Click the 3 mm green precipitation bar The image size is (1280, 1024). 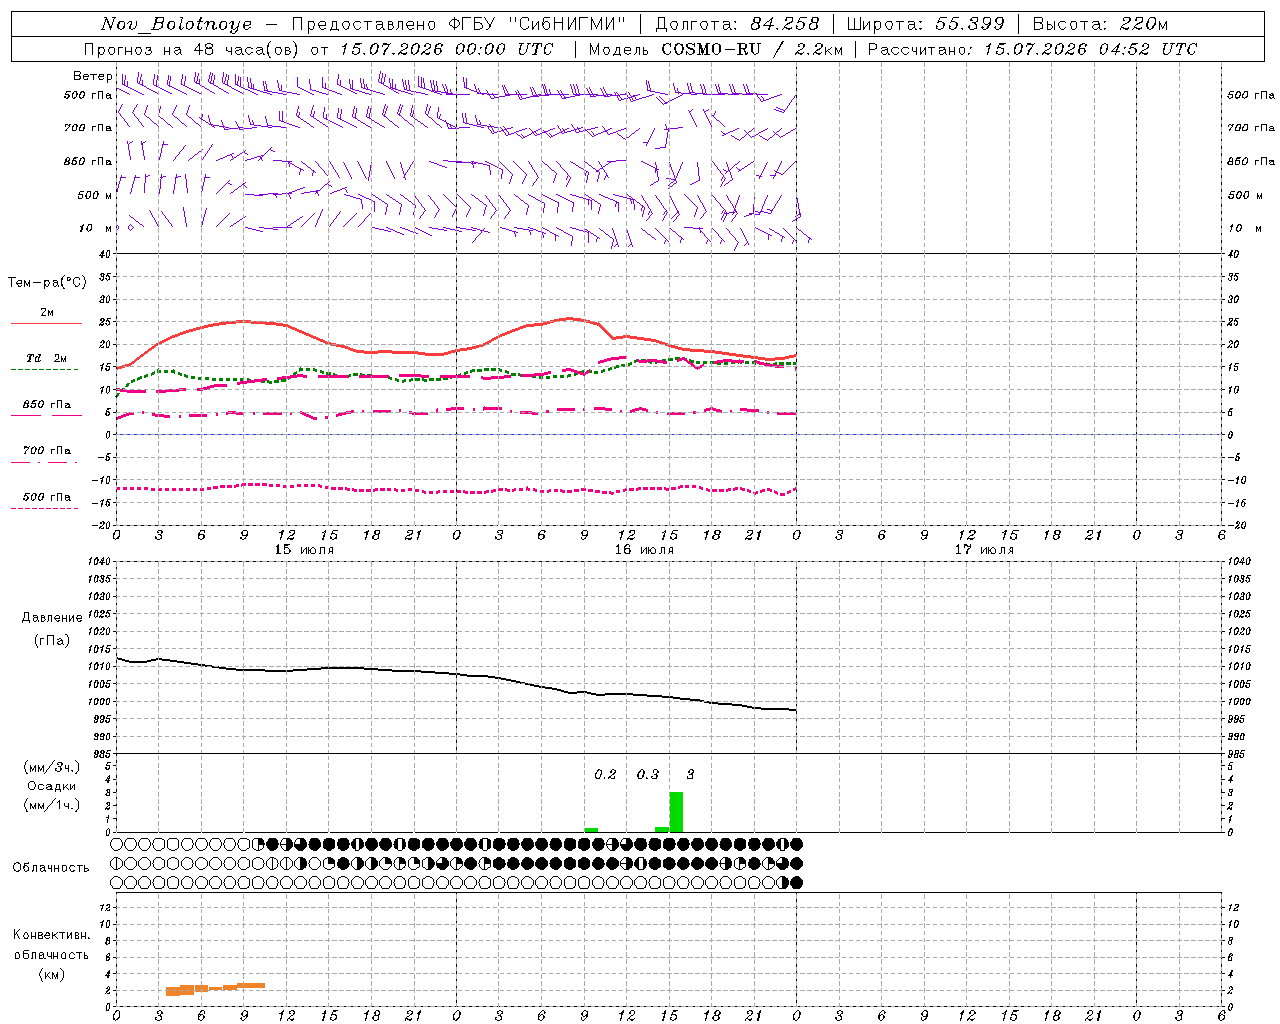click(x=676, y=812)
